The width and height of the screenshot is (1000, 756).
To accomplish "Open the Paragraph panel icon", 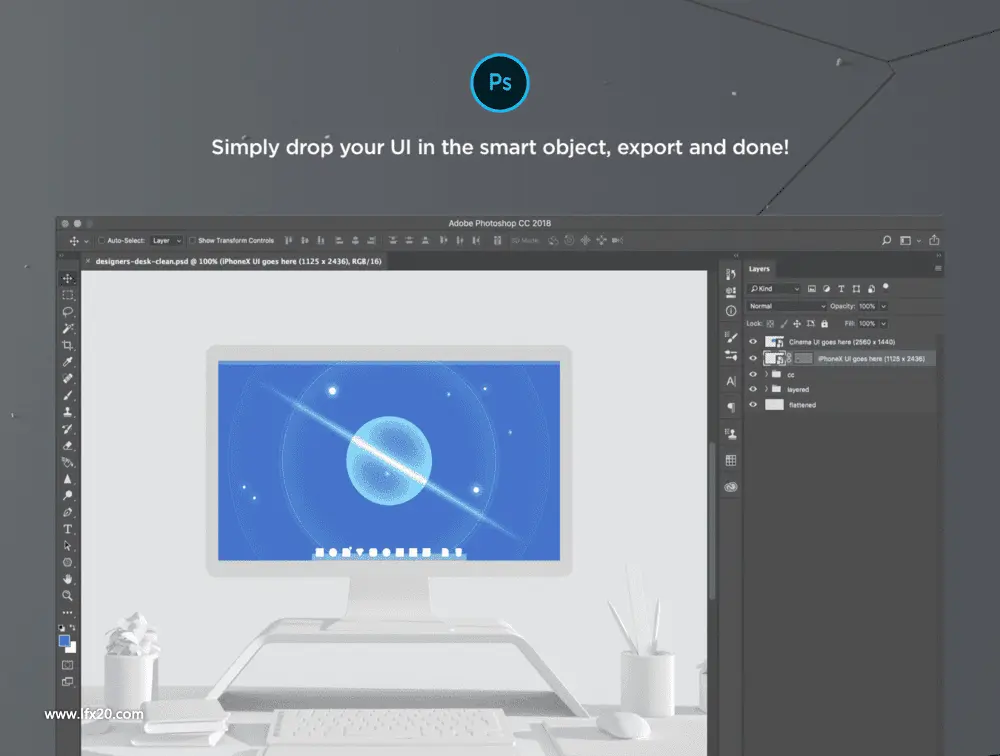I will coord(731,407).
